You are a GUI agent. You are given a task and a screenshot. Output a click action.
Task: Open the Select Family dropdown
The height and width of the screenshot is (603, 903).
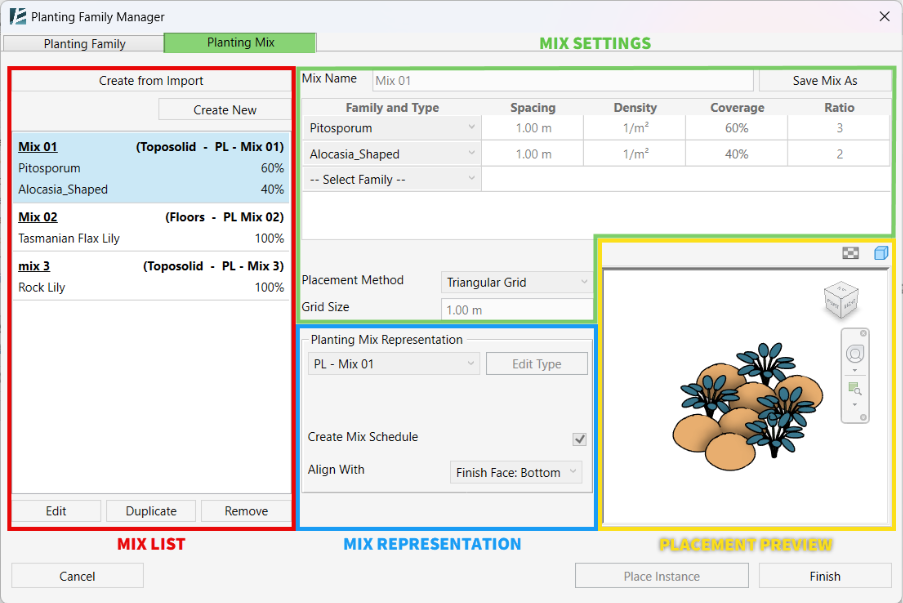[472, 180]
